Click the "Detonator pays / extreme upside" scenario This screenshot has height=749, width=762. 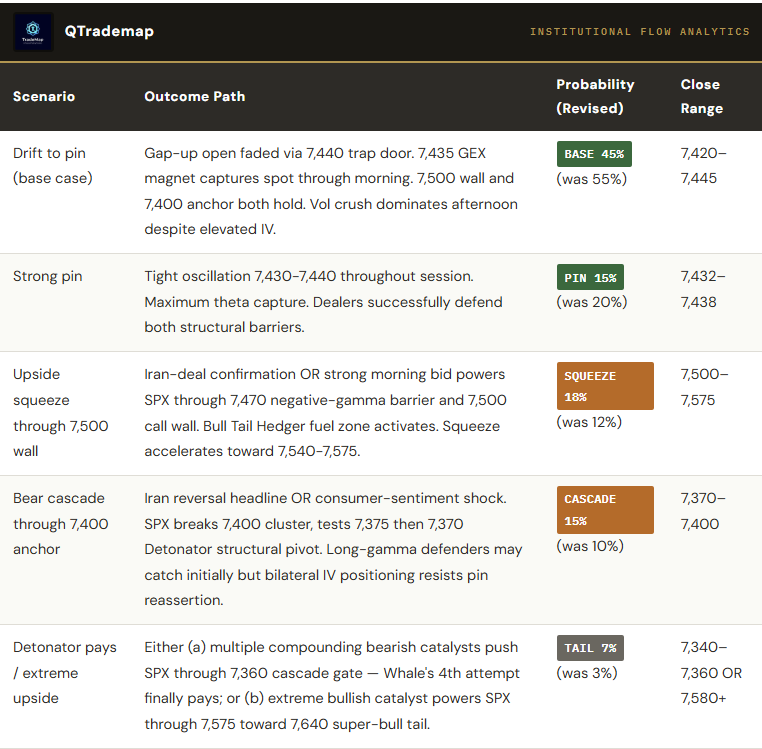[x=65, y=673]
